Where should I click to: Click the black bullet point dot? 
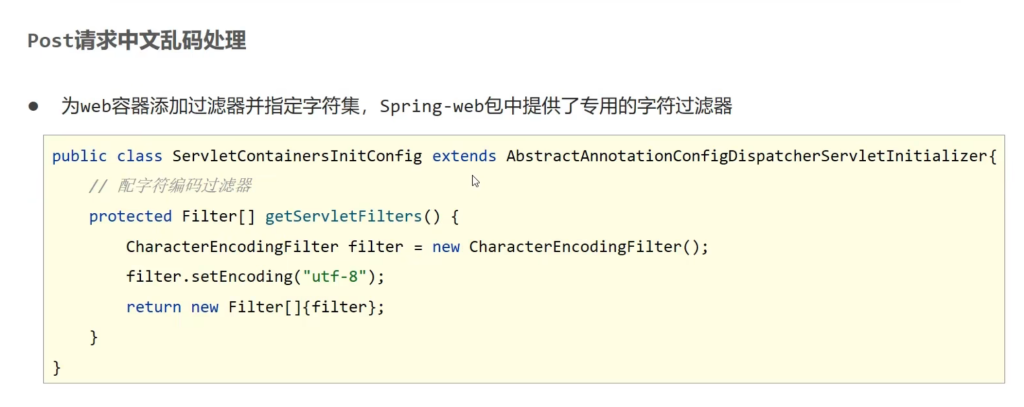(32, 105)
